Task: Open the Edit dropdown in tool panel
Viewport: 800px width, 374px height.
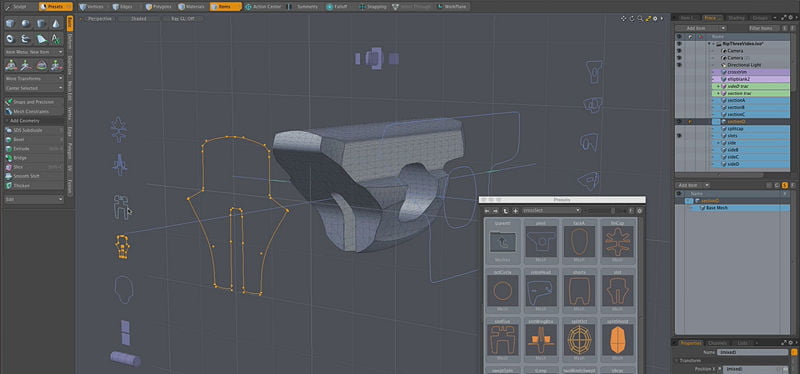Action: (34, 199)
